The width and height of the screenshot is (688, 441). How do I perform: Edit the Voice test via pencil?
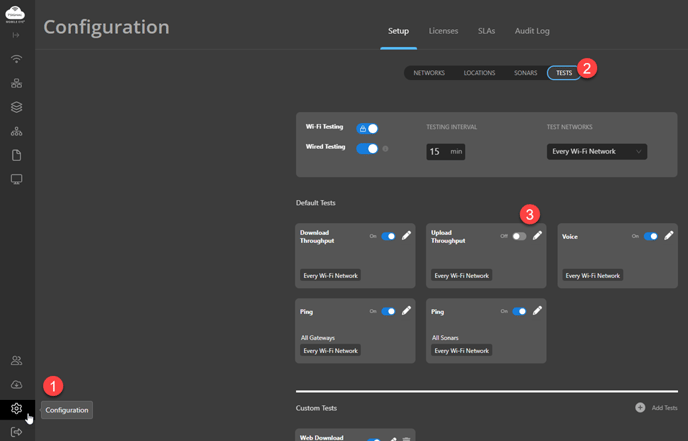point(669,236)
